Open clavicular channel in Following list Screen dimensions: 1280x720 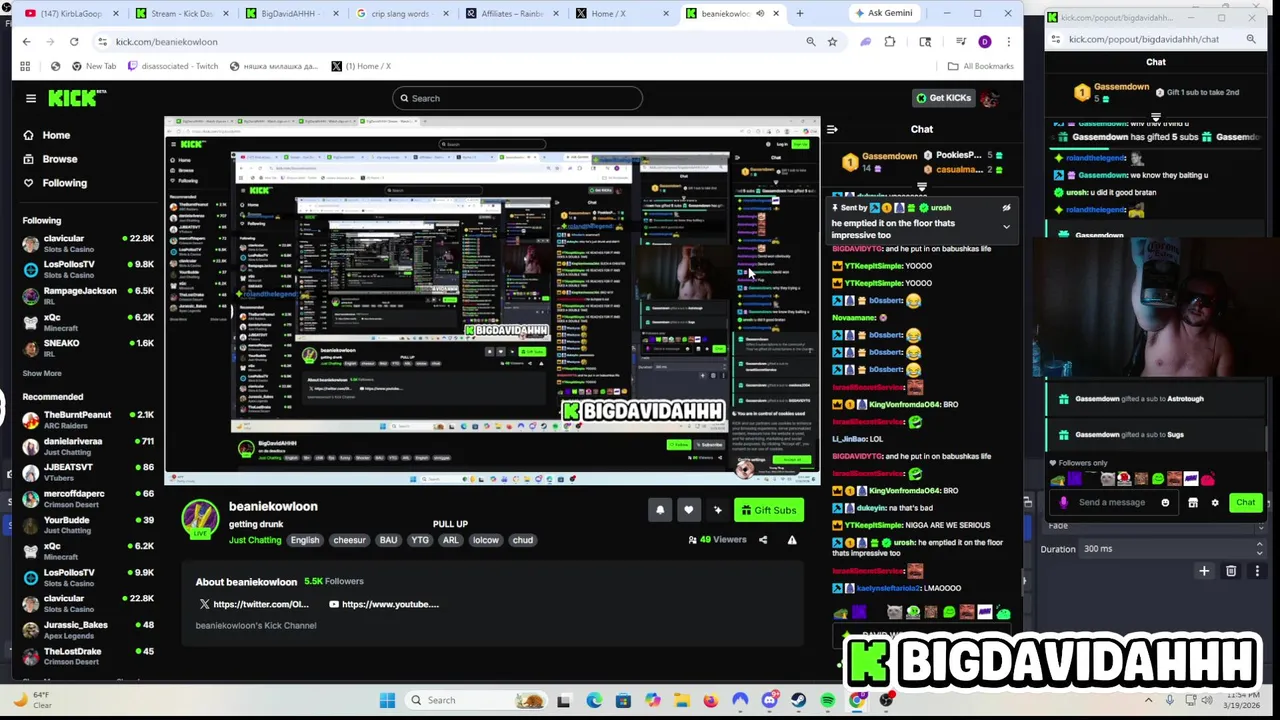(x=88, y=244)
